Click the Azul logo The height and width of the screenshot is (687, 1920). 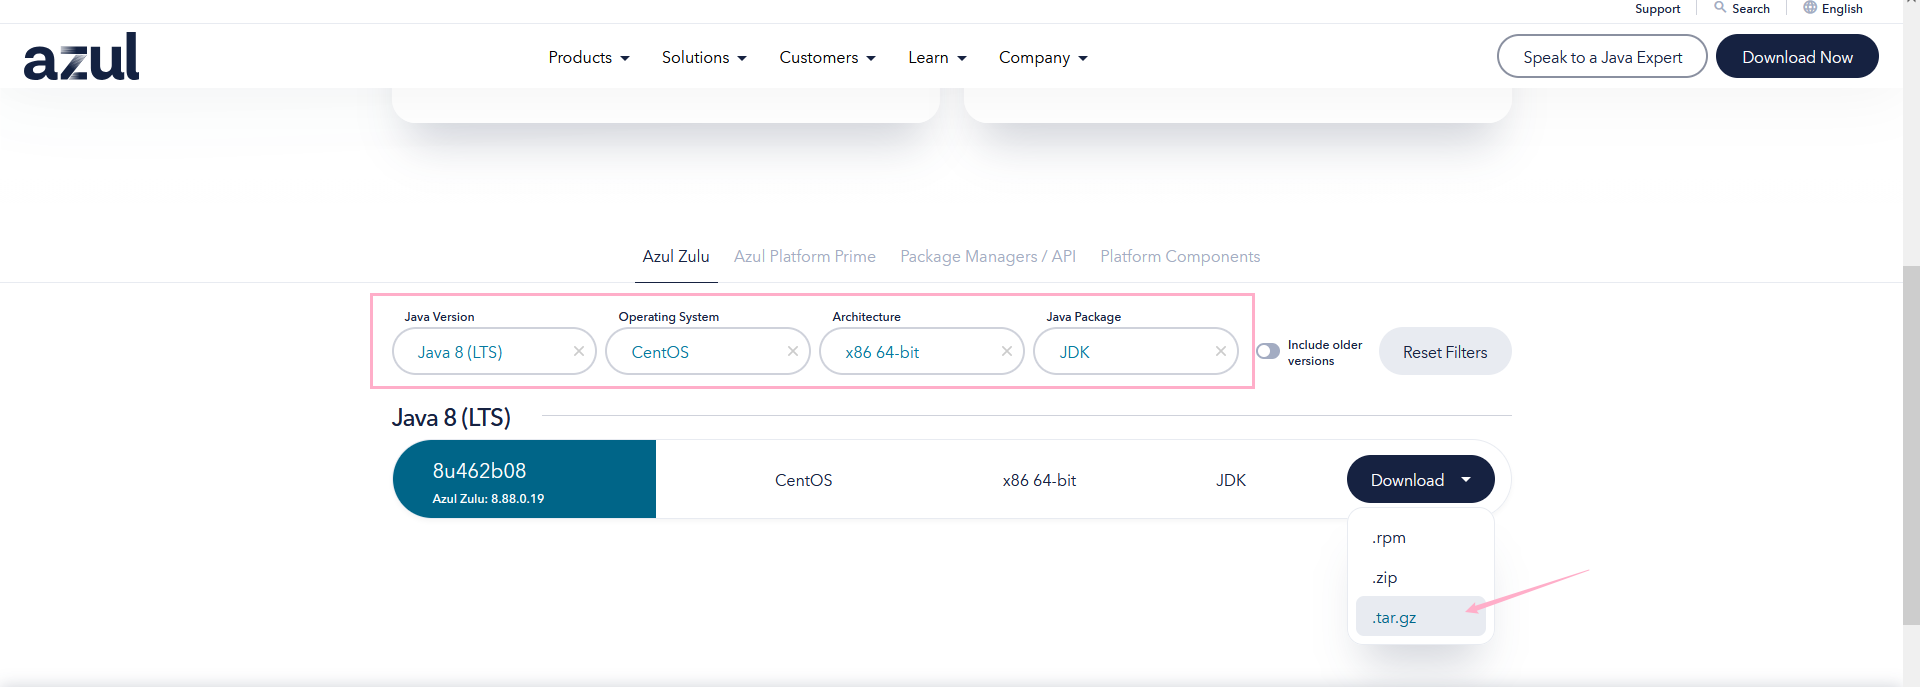pos(81,57)
